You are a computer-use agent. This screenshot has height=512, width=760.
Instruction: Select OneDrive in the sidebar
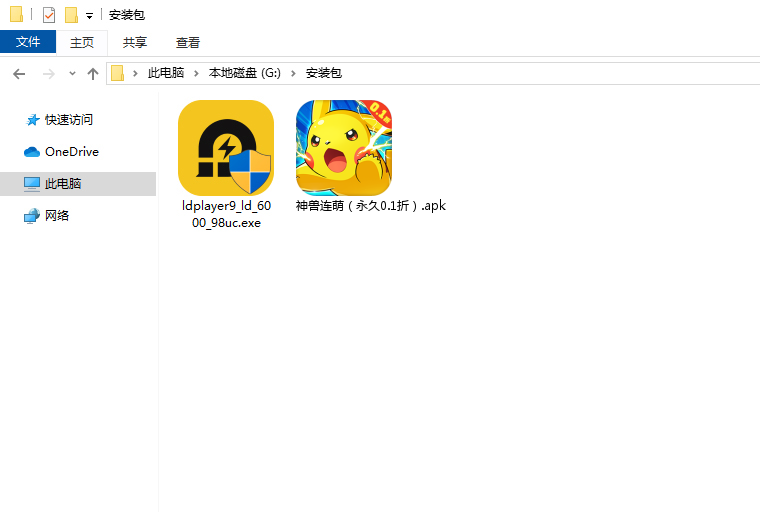click(x=71, y=152)
